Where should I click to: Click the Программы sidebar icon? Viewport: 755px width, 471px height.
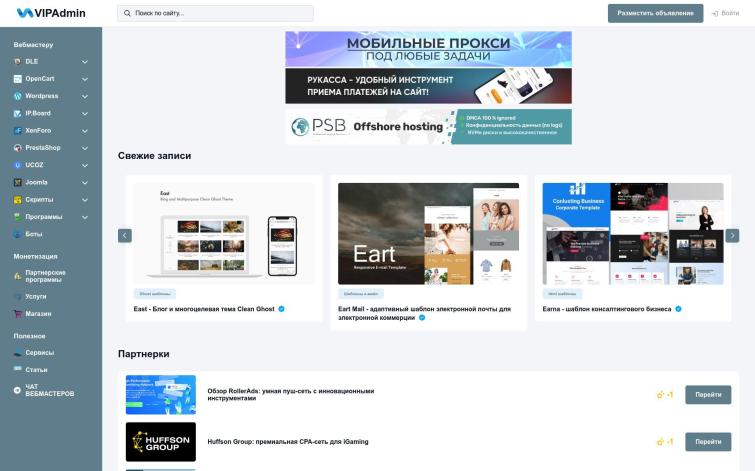[x=17, y=217]
